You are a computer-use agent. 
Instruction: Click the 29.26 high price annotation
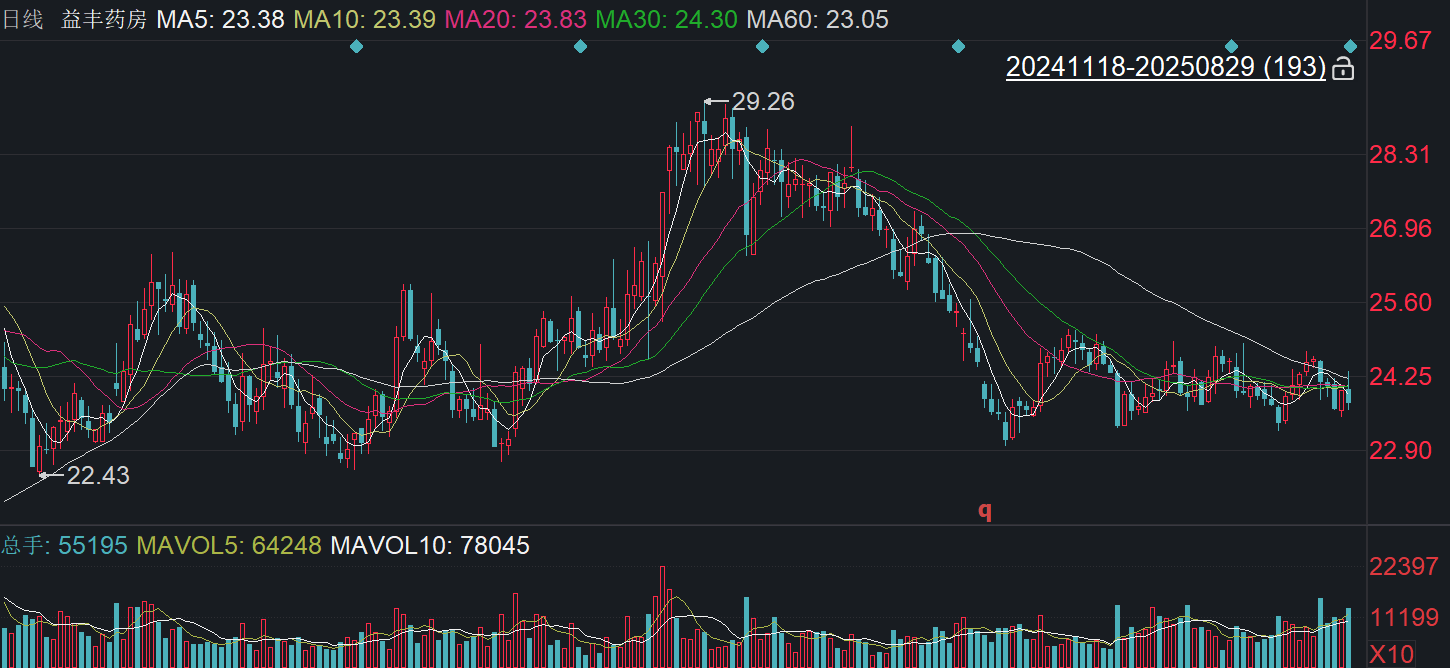(x=762, y=101)
